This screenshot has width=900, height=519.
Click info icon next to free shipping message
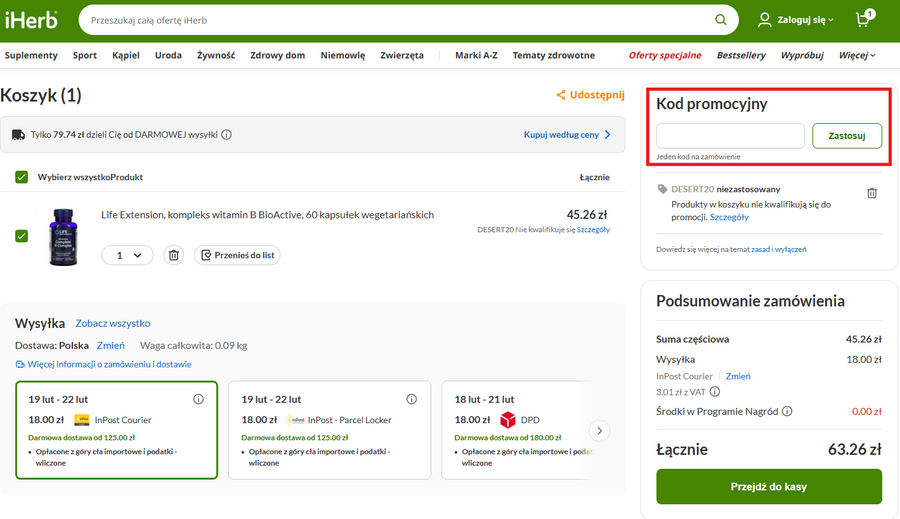(x=227, y=135)
